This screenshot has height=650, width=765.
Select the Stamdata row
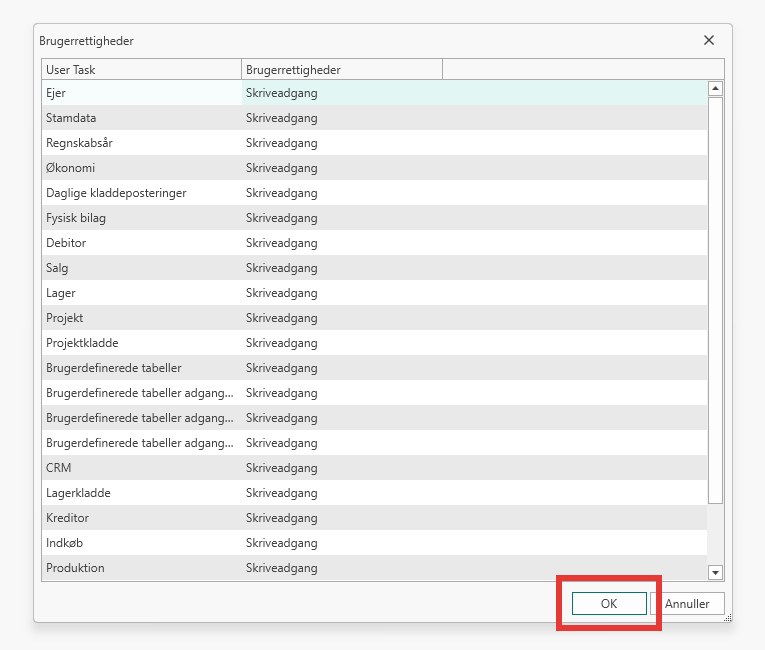[x=374, y=118]
